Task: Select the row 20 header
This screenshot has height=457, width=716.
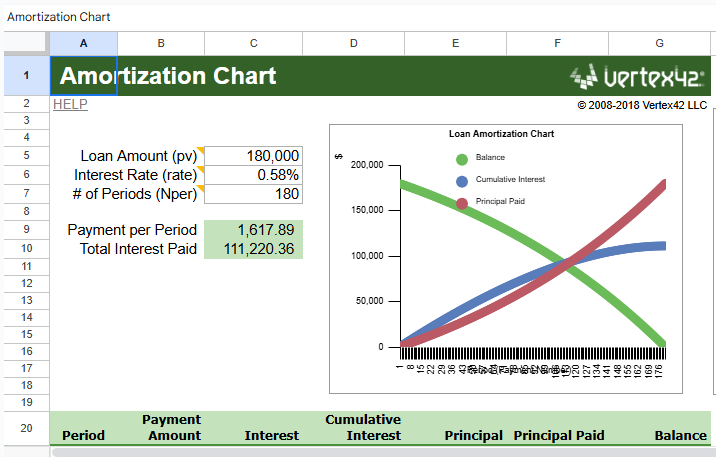Action: (x=25, y=427)
